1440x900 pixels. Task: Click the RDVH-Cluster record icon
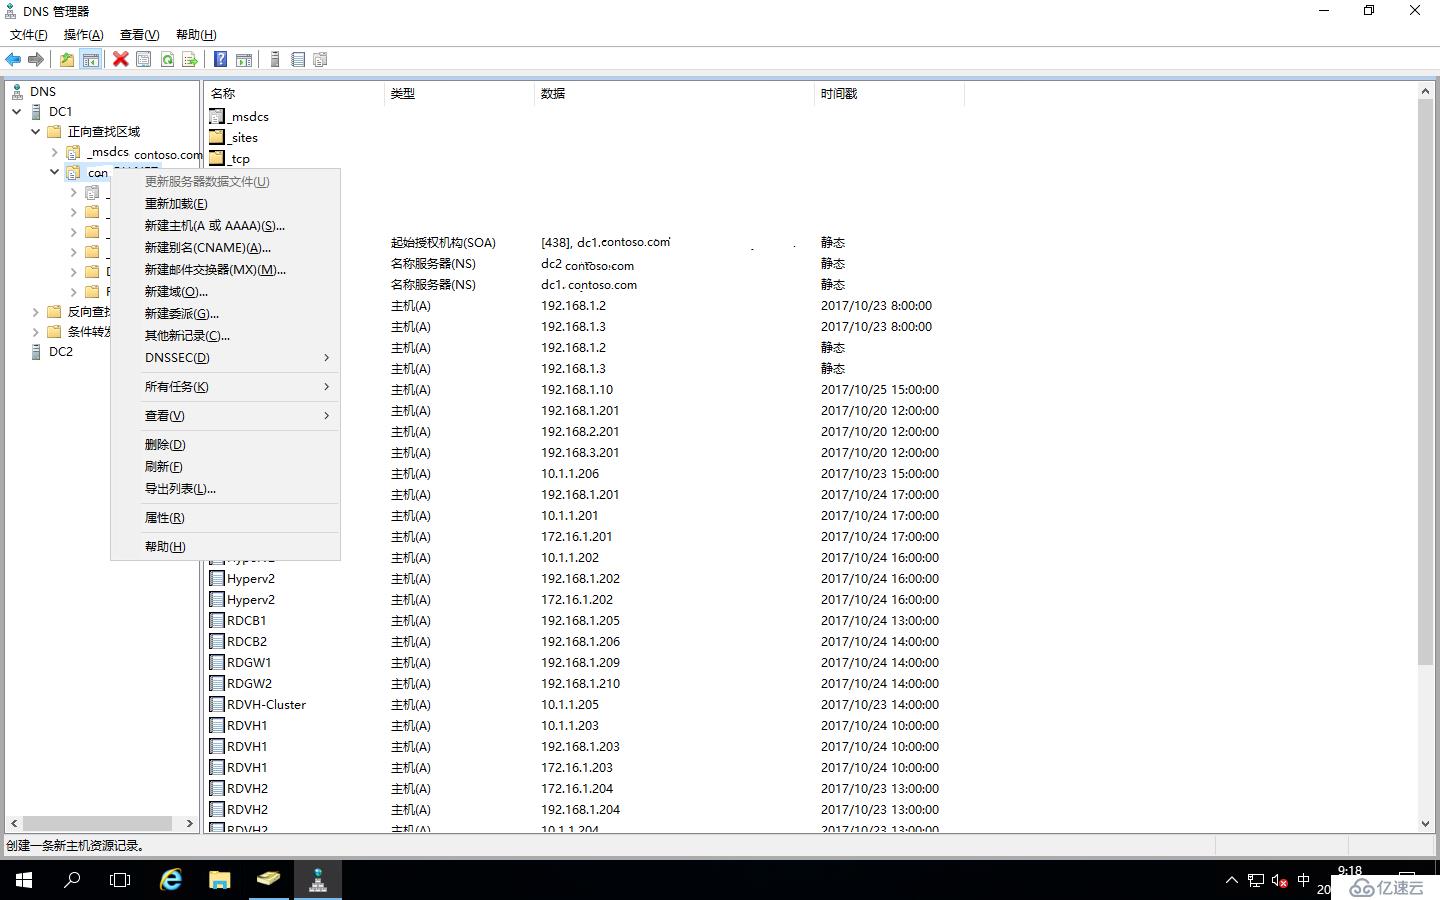point(217,704)
